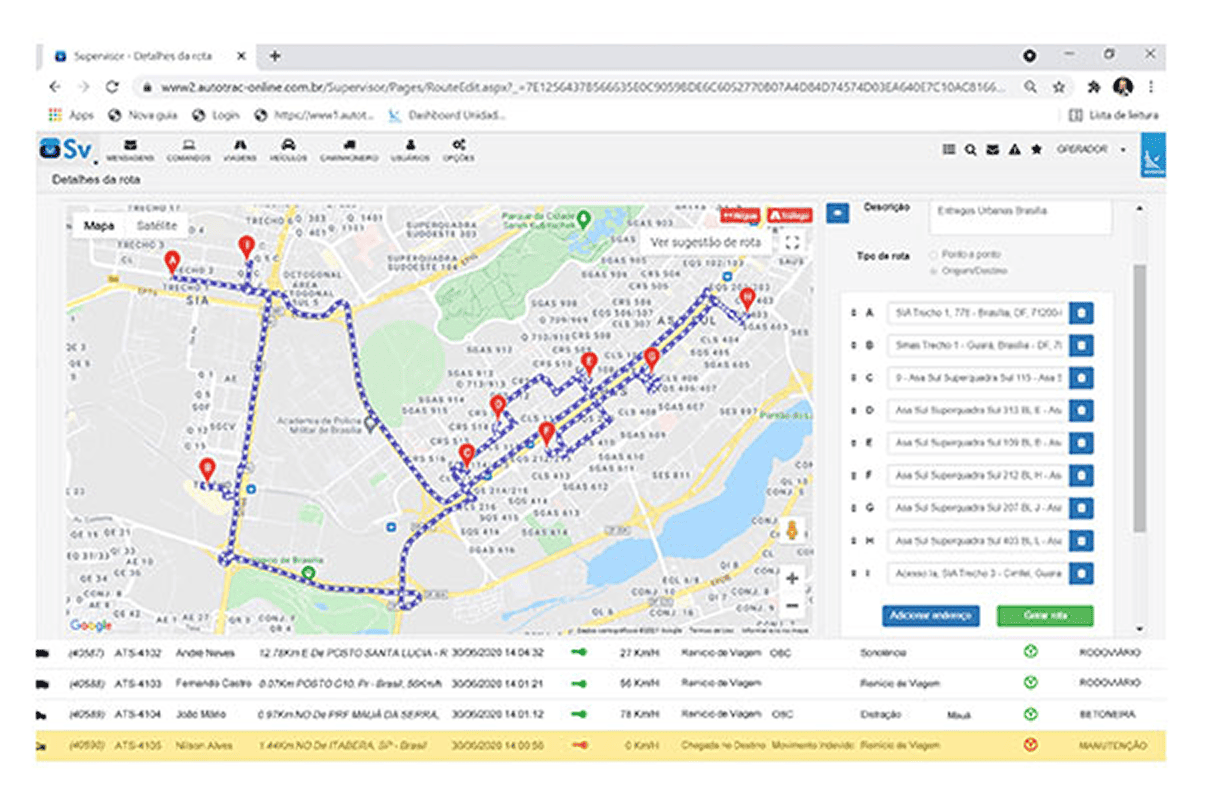
Task: Click the list view icon in header
Action: [x=949, y=150]
